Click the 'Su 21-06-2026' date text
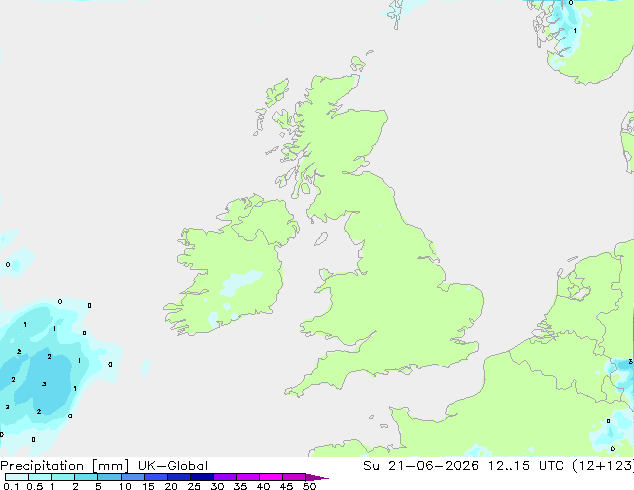The image size is (634, 490). (x=421, y=466)
